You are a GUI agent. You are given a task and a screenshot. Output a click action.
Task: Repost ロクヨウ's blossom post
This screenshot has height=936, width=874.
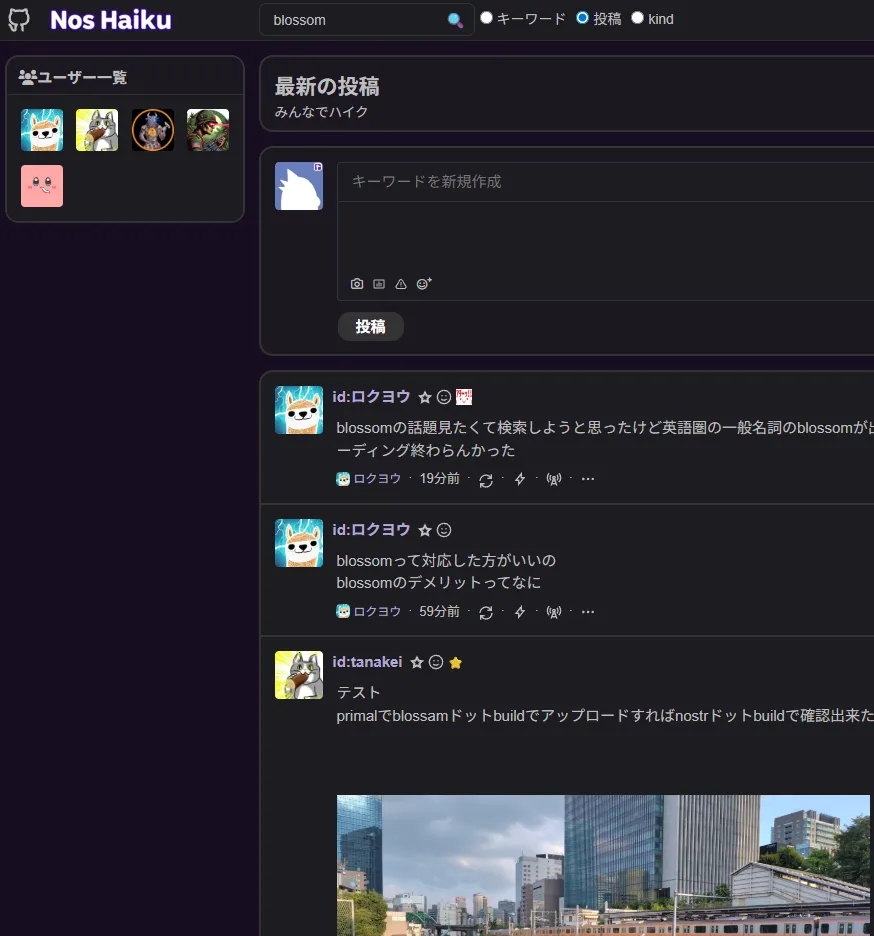pos(486,479)
